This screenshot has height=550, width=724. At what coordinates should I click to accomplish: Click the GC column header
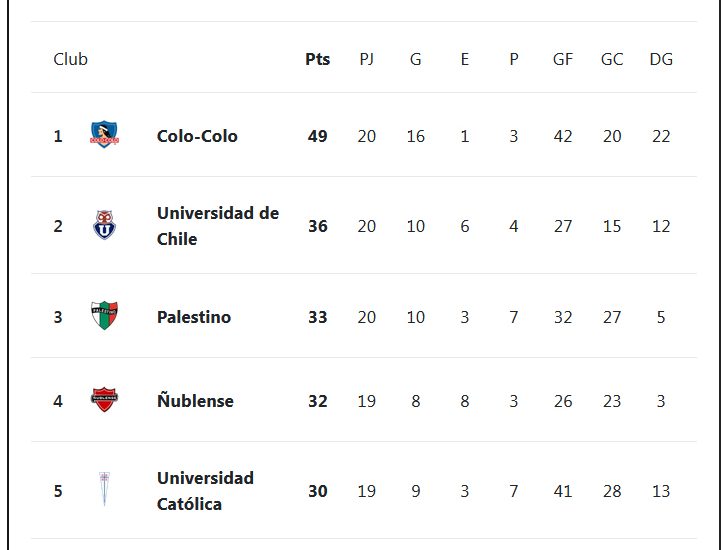click(612, 59)
